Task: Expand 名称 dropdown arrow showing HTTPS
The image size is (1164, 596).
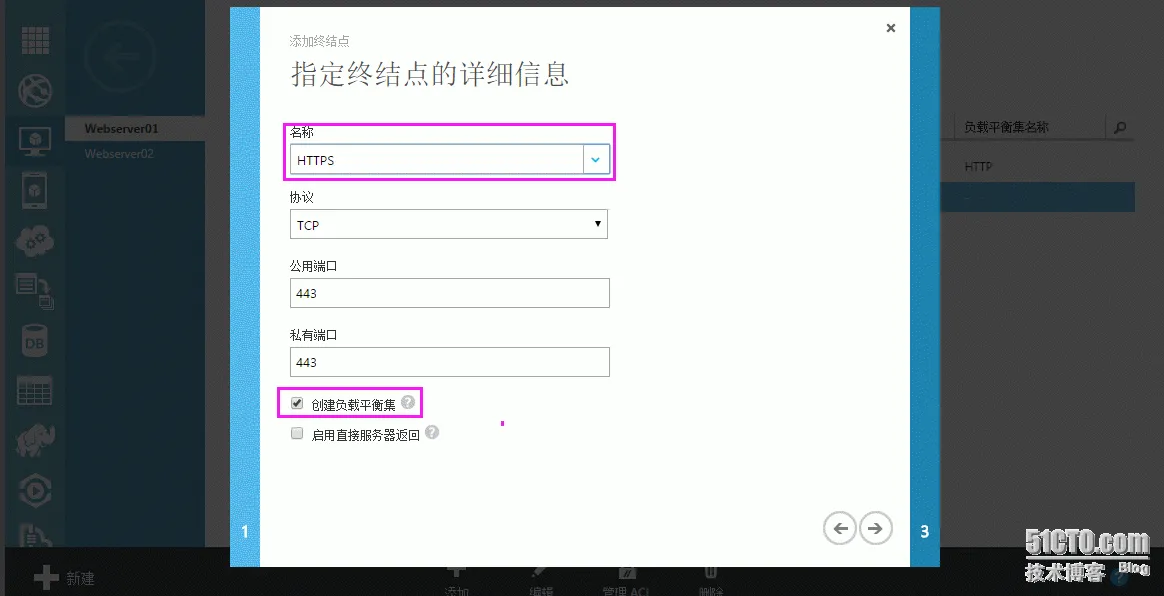Action: [596, 160]
